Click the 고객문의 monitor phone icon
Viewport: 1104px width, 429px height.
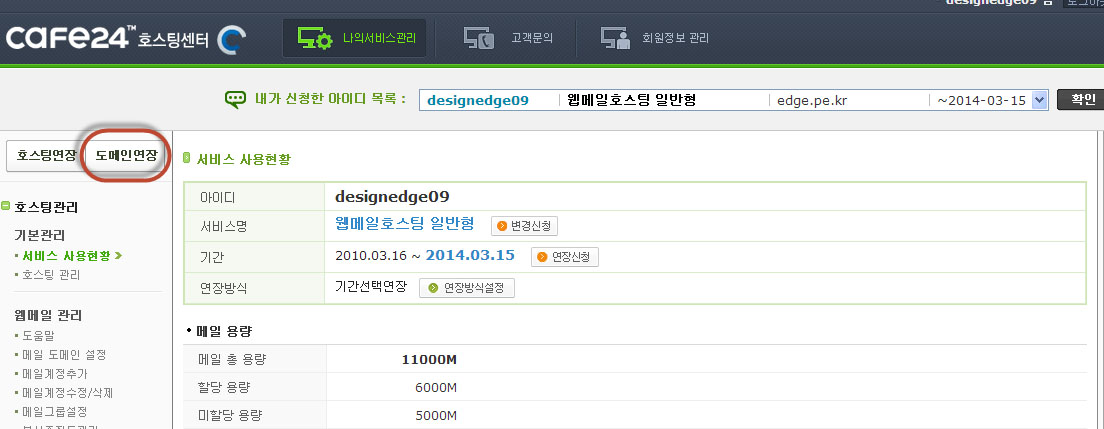[479, 39]
